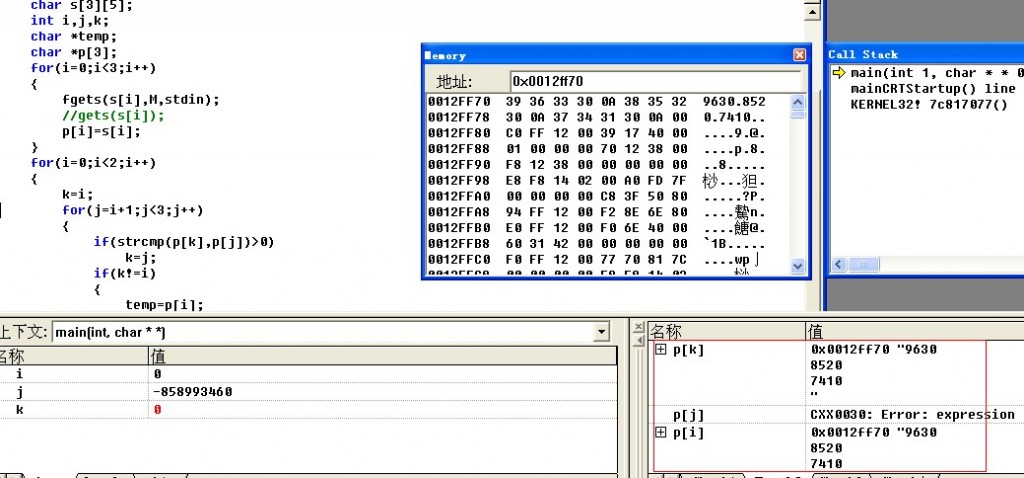Click memory row address 0012FF88

(459, 149)
